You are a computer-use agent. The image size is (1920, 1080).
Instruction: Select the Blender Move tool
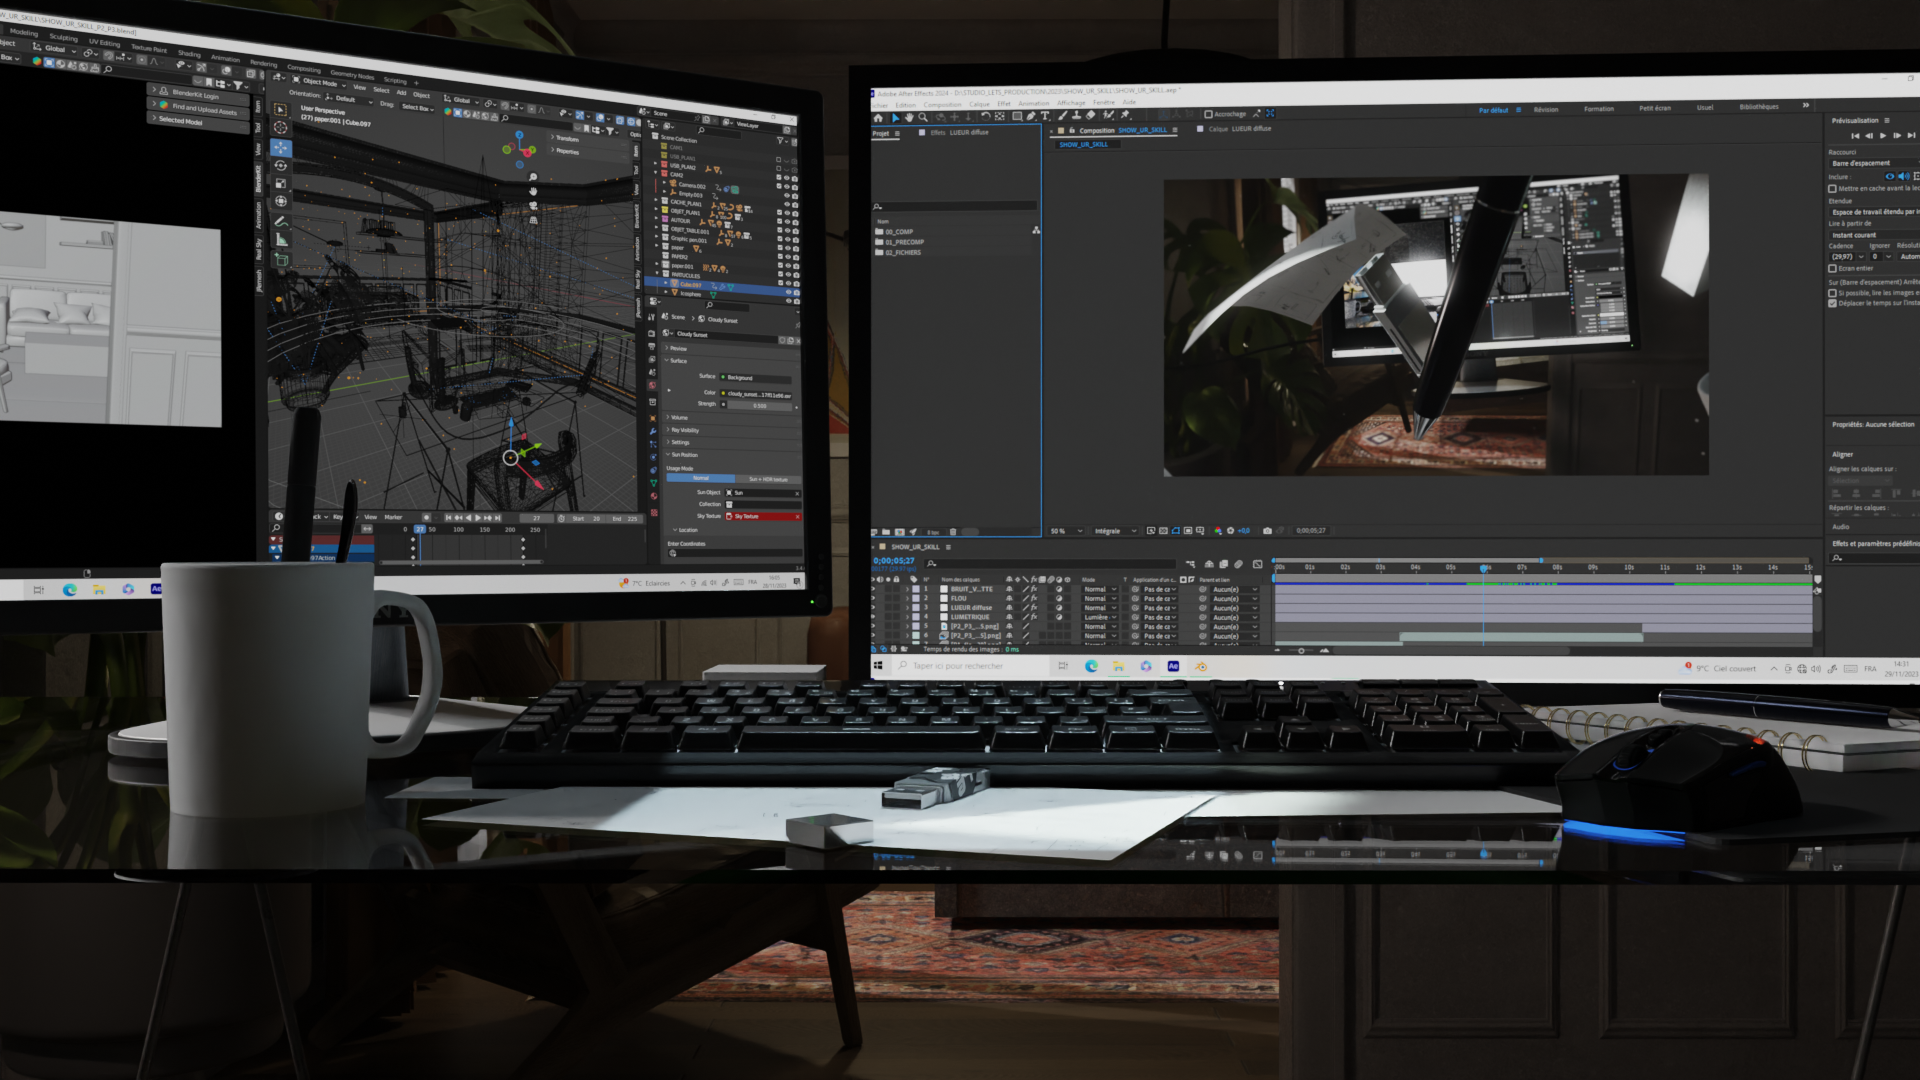[x=280, y=148]
